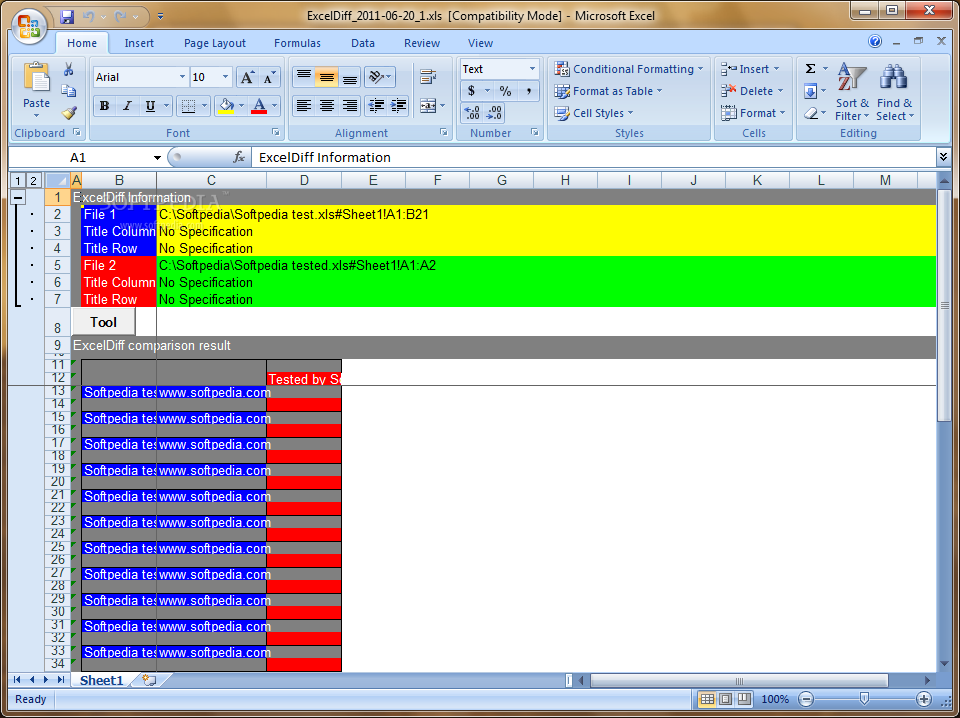Image resolution: width=960 pixels, height=718 pixels.
Task: Toggle Align Text Right
Action: click(350, 106)
